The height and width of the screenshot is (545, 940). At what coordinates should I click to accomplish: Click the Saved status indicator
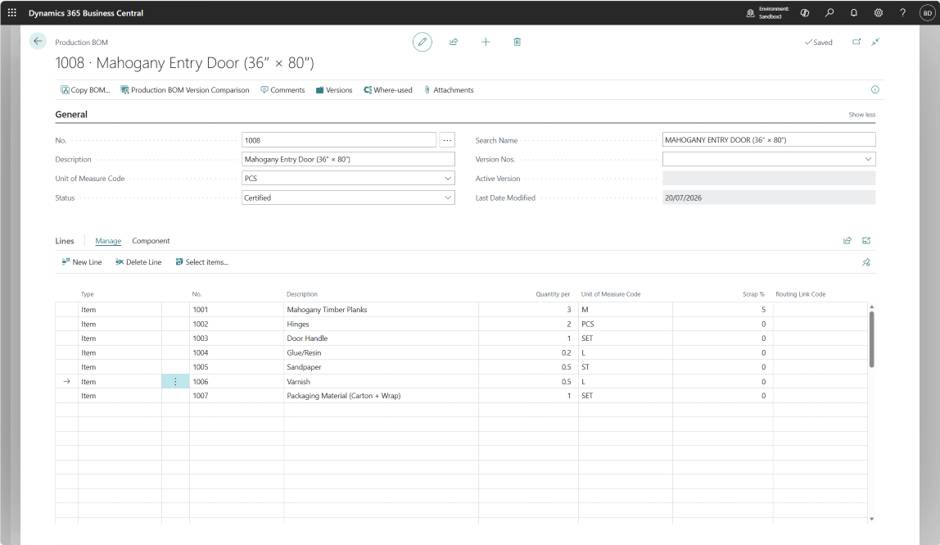(x=818, y=43)
